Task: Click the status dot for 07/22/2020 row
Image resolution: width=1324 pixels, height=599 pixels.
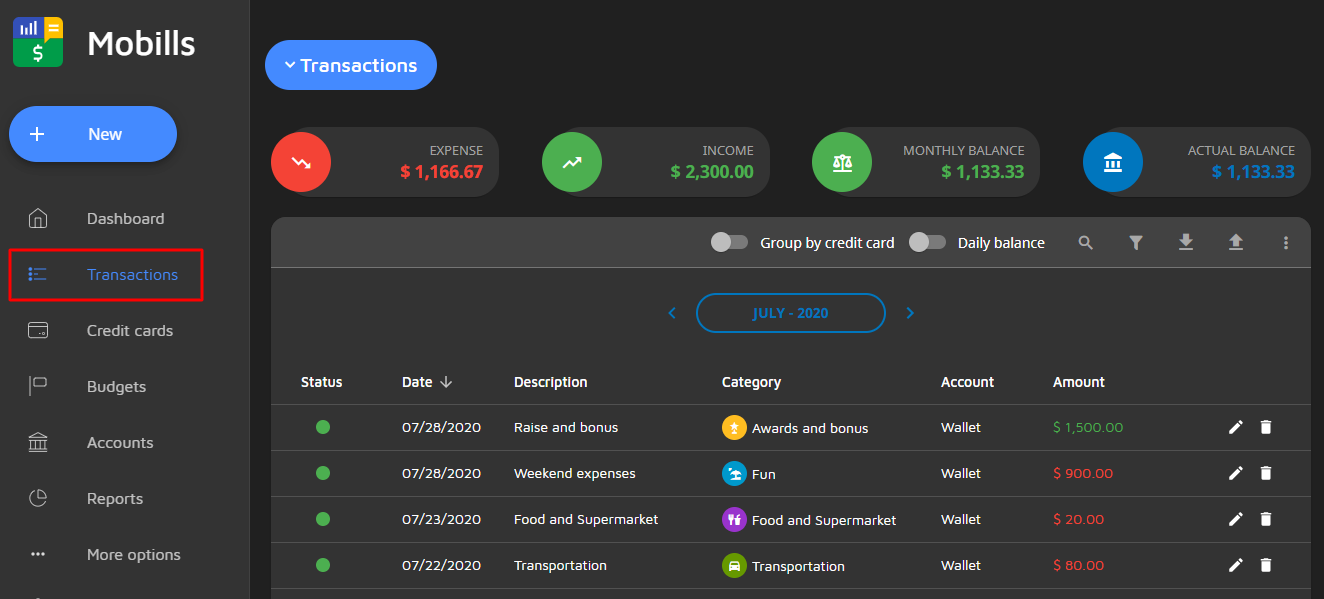Action: pos(323,565)
